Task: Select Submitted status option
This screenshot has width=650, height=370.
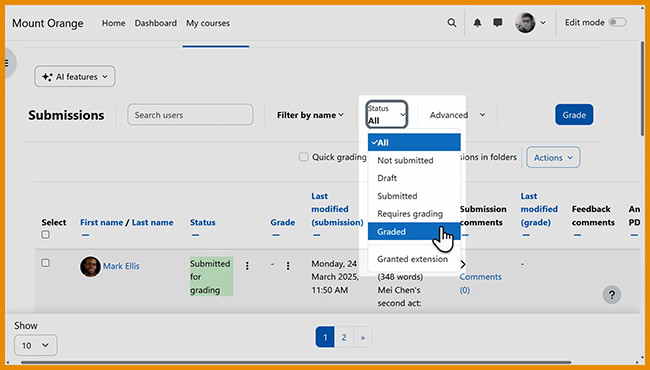Action: (x=414, y=196)
